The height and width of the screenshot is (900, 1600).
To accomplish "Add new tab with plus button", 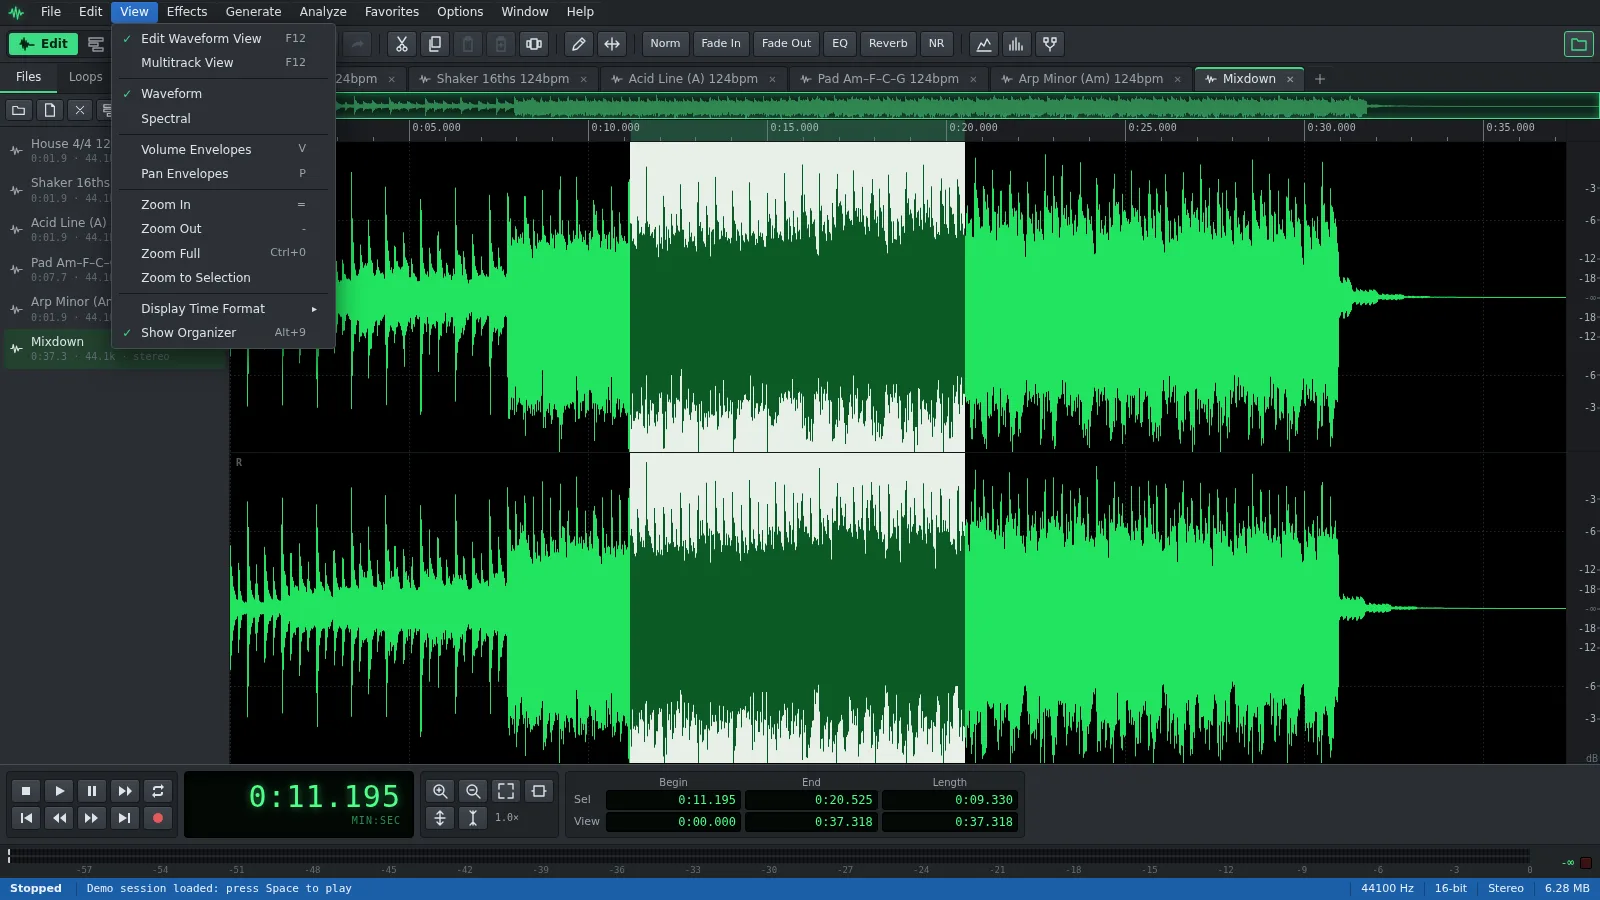I will point(1320,79).
